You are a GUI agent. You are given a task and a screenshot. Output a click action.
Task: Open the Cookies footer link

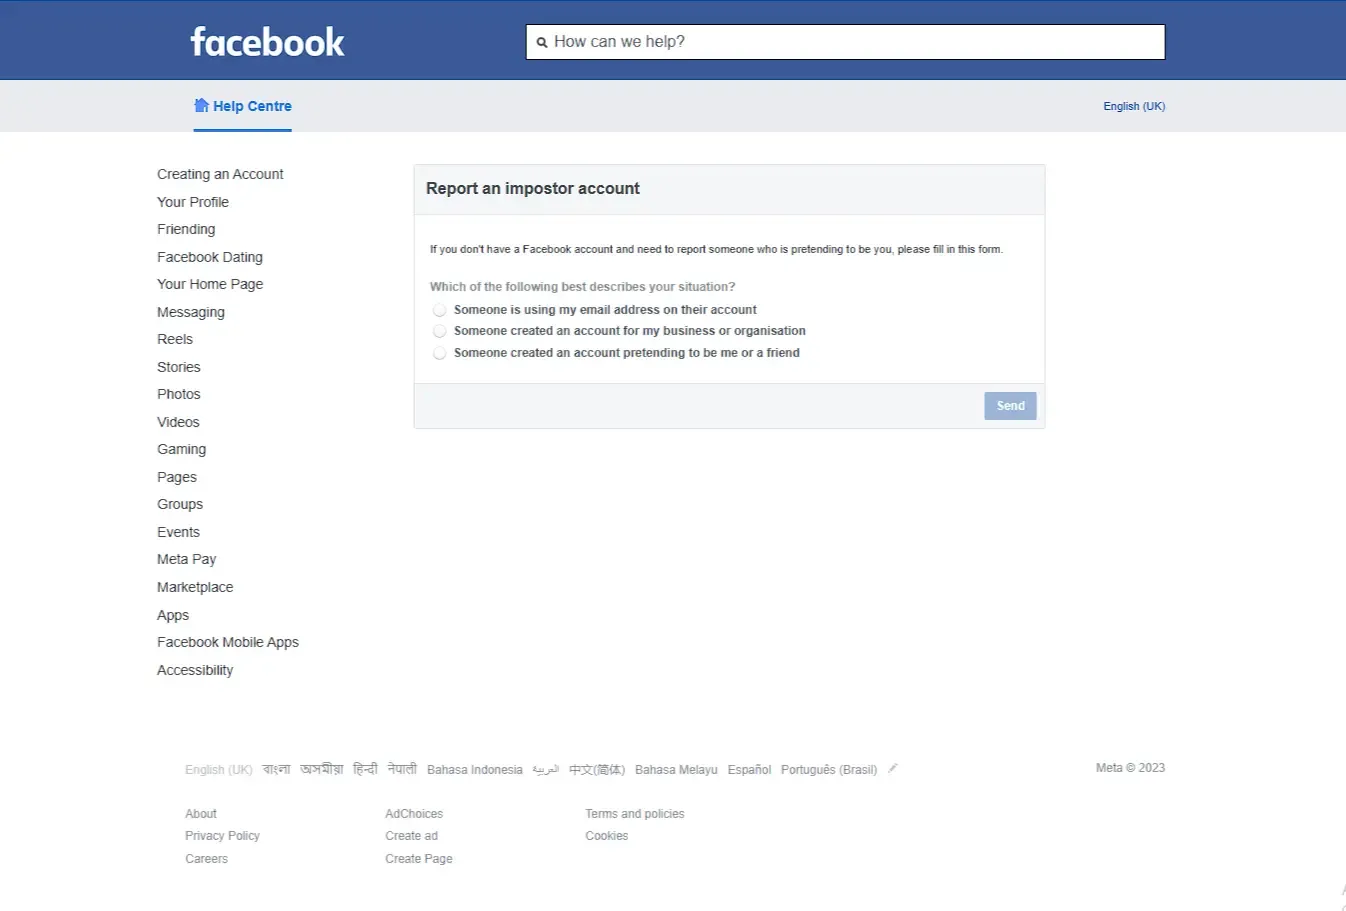click(x=607, y=836)
